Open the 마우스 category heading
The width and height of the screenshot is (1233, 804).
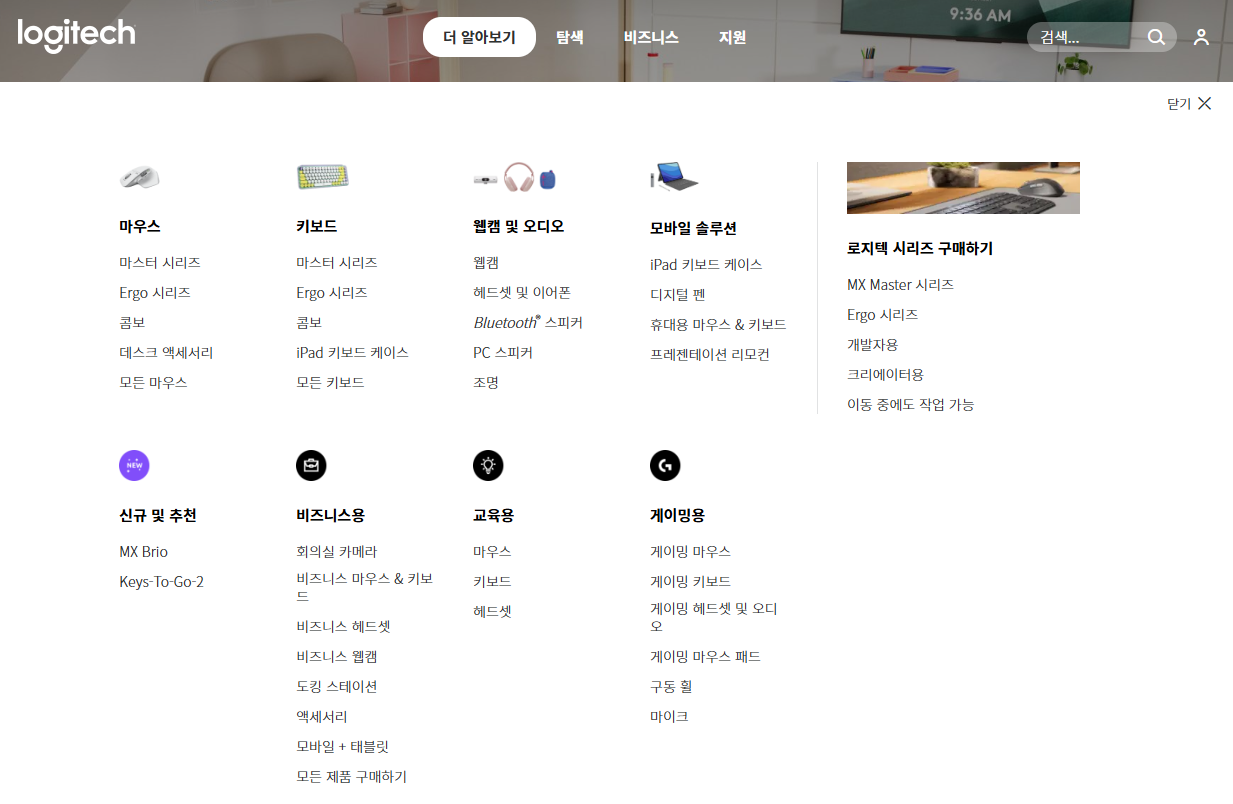pos(140,226)
